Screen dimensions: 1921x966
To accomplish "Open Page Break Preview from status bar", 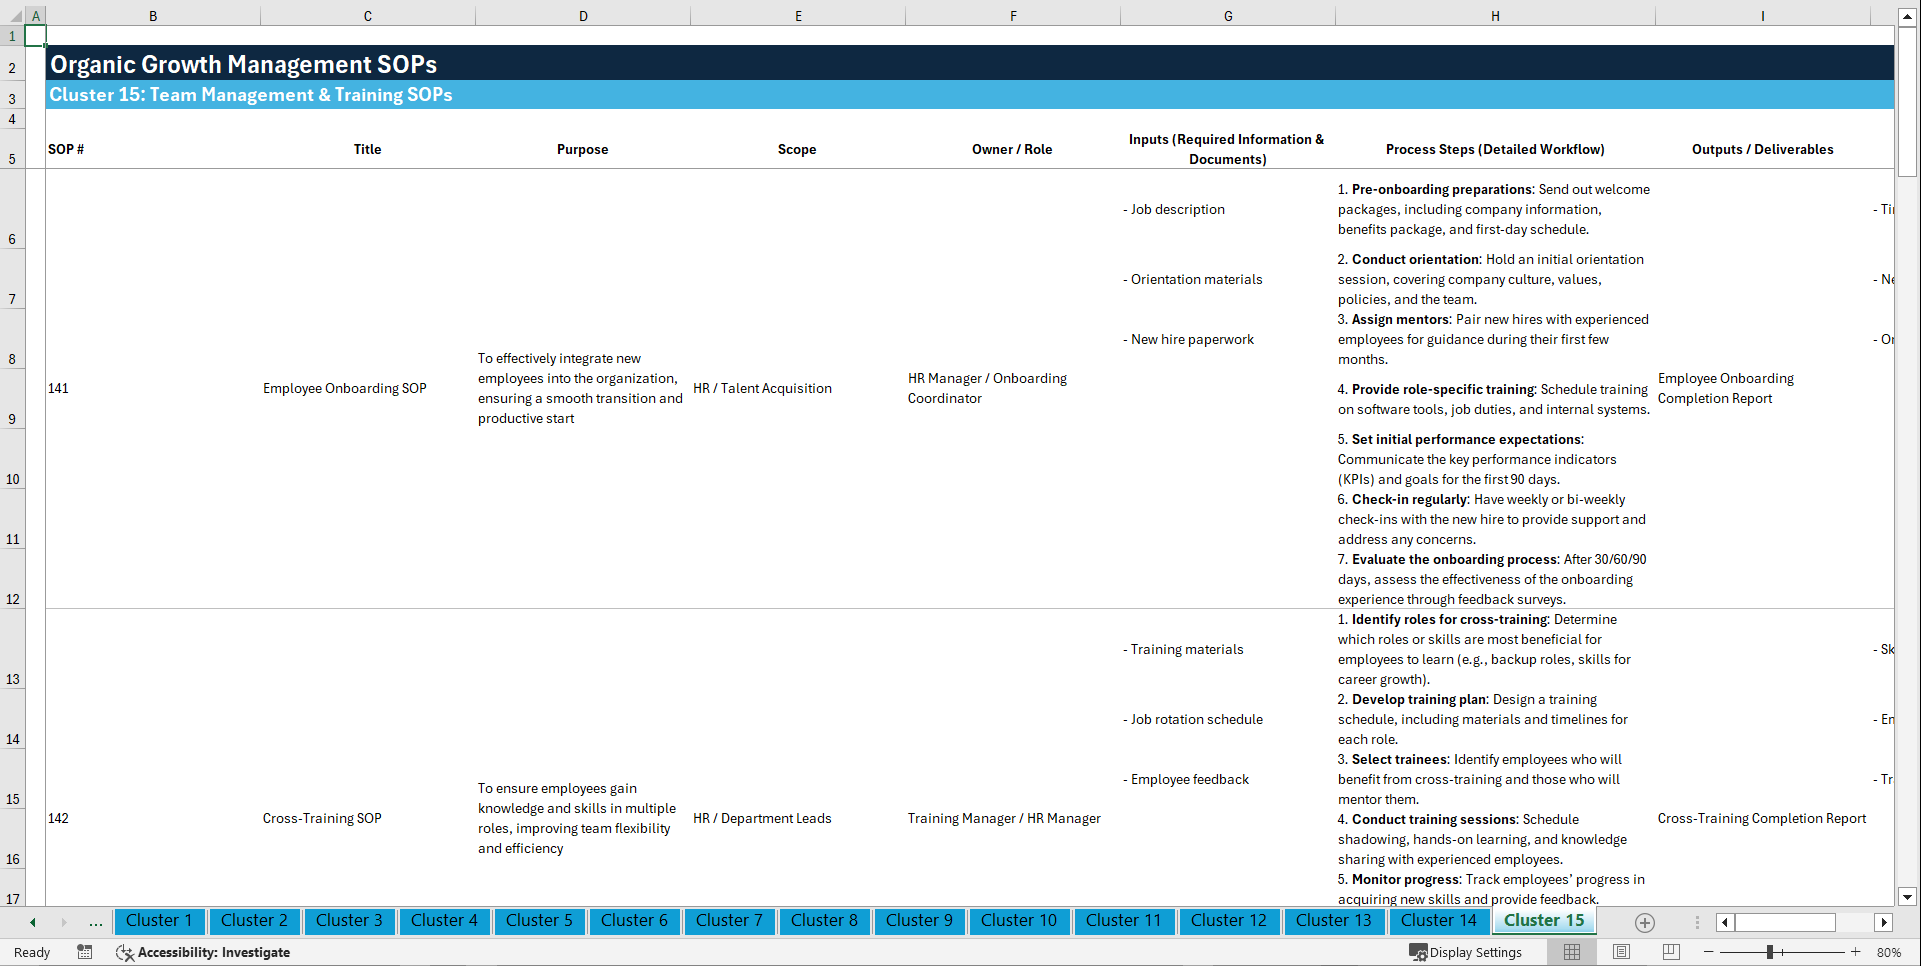I will (x=1668, y=952).
